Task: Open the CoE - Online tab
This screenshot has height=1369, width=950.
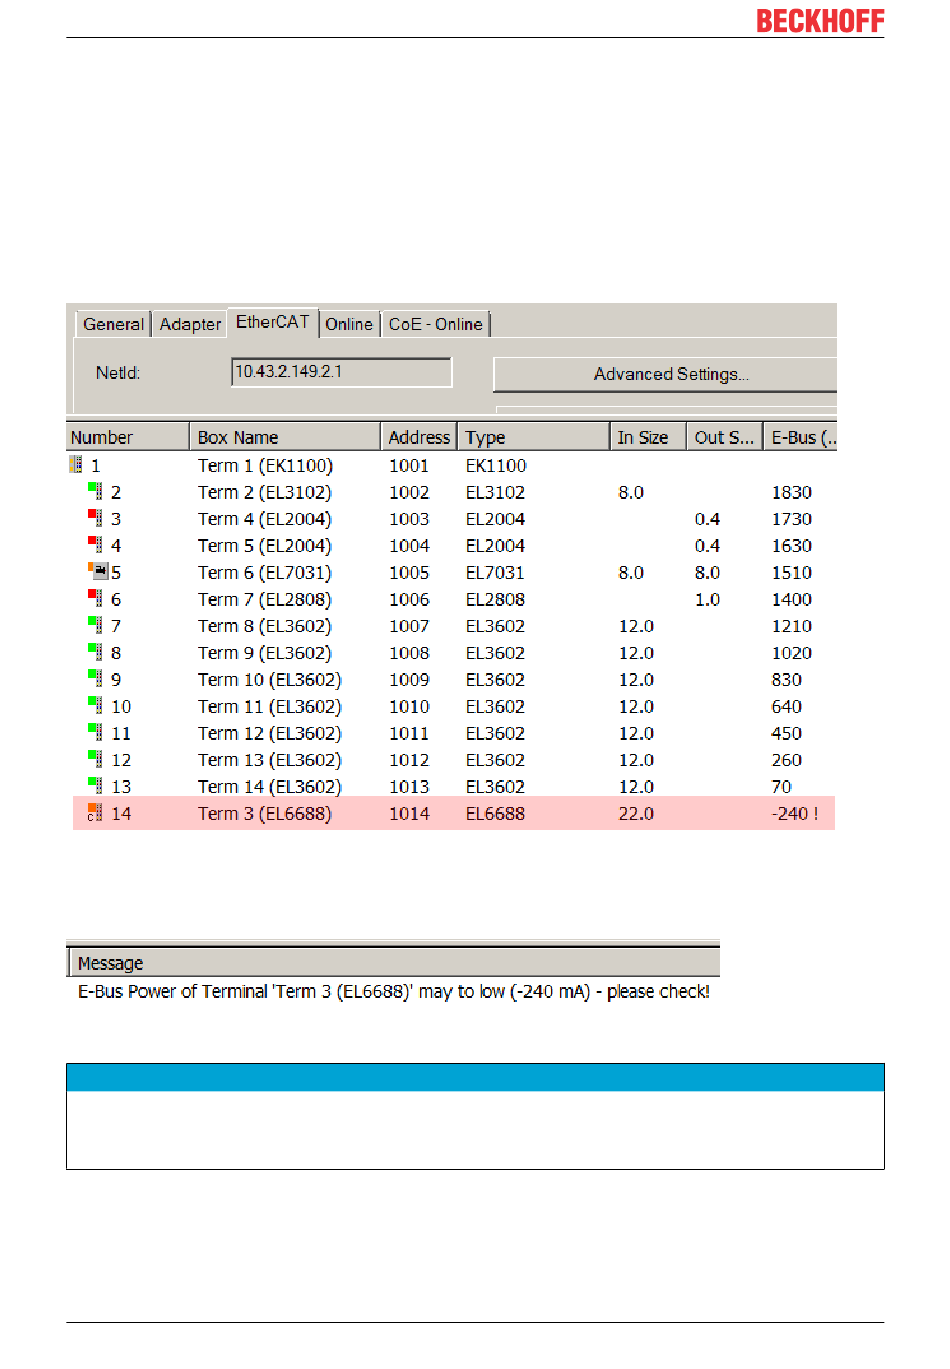Action: coord(436,324)
